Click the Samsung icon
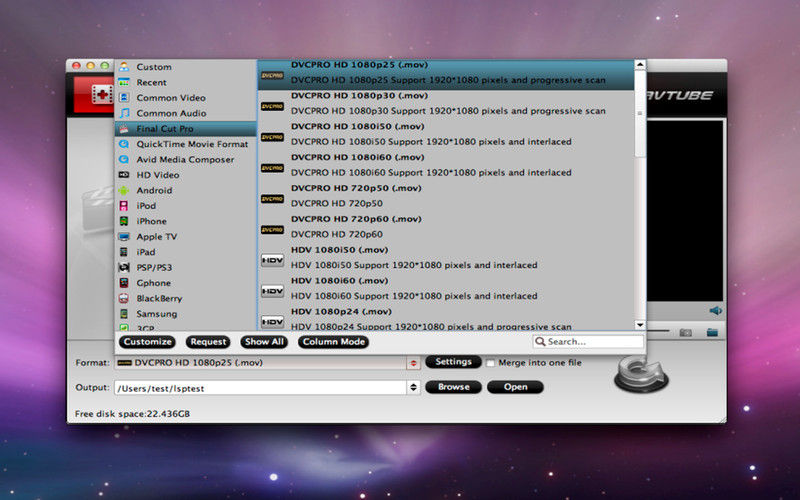This screenshot has width=800, height=500. pos(124,314)
